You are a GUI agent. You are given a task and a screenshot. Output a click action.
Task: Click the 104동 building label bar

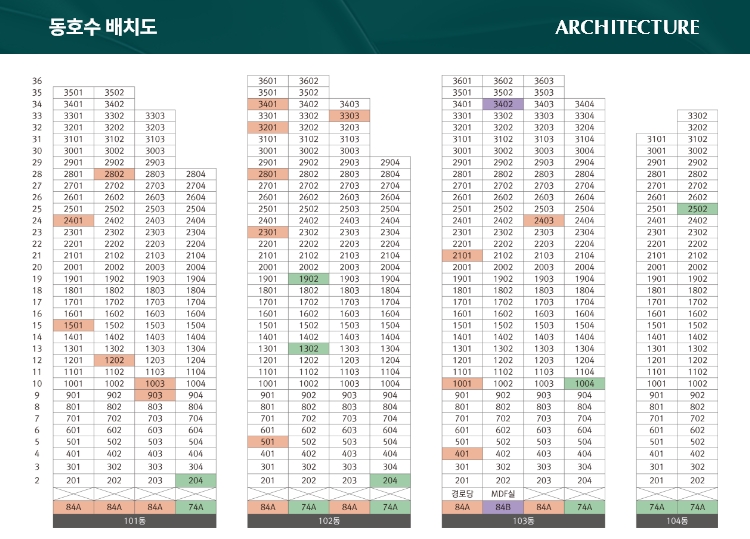677,521
